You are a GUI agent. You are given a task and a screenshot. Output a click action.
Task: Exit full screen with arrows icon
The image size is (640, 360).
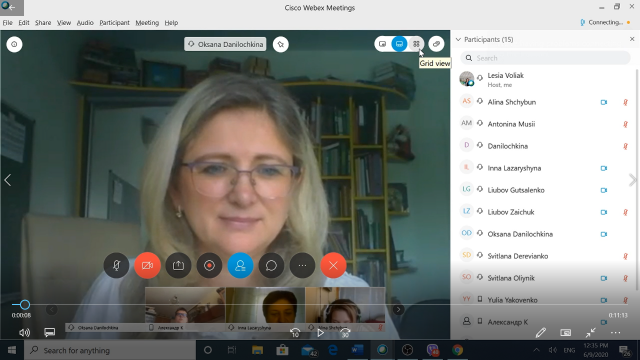tap(591, 333)
